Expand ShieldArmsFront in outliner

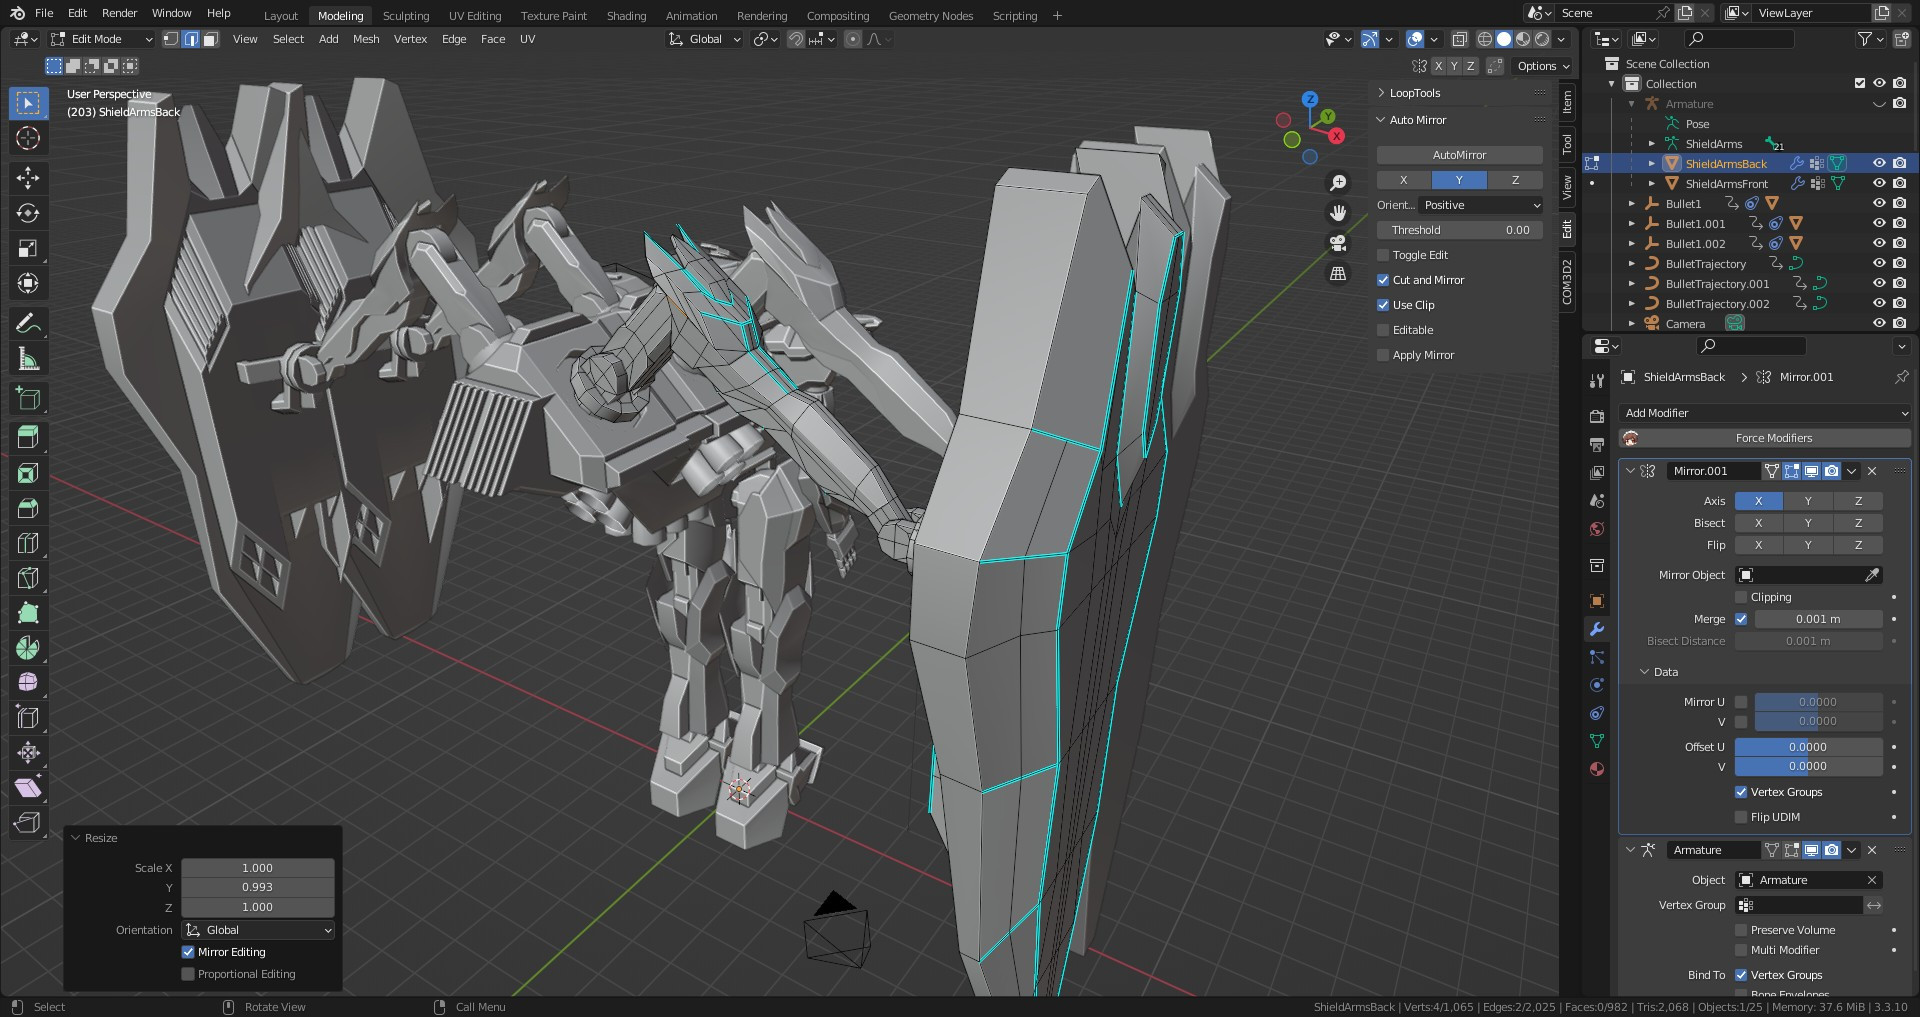pyautogui.click(x=1652, y=184)
